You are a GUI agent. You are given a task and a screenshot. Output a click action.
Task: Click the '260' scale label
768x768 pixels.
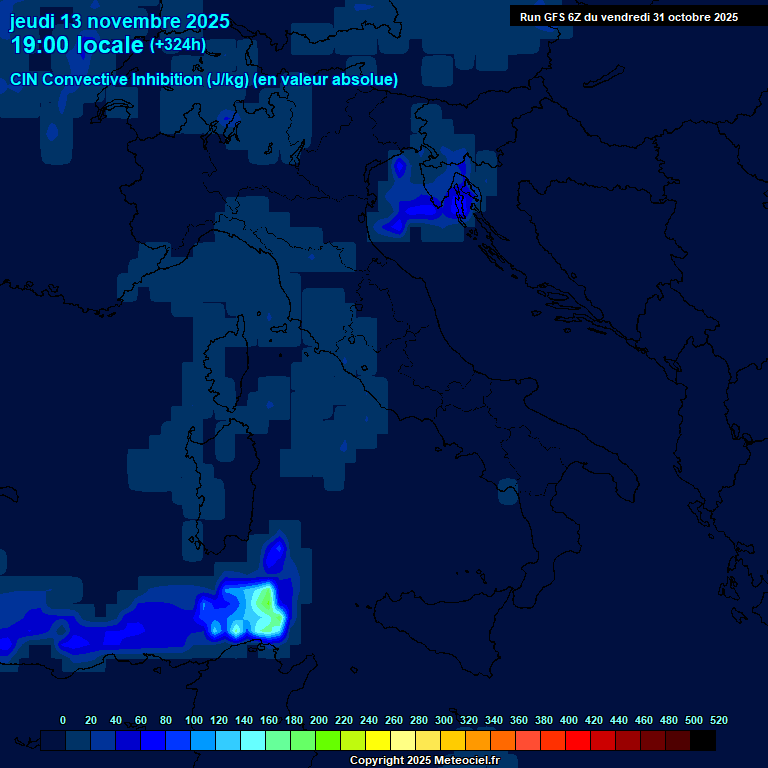(394, 720)
